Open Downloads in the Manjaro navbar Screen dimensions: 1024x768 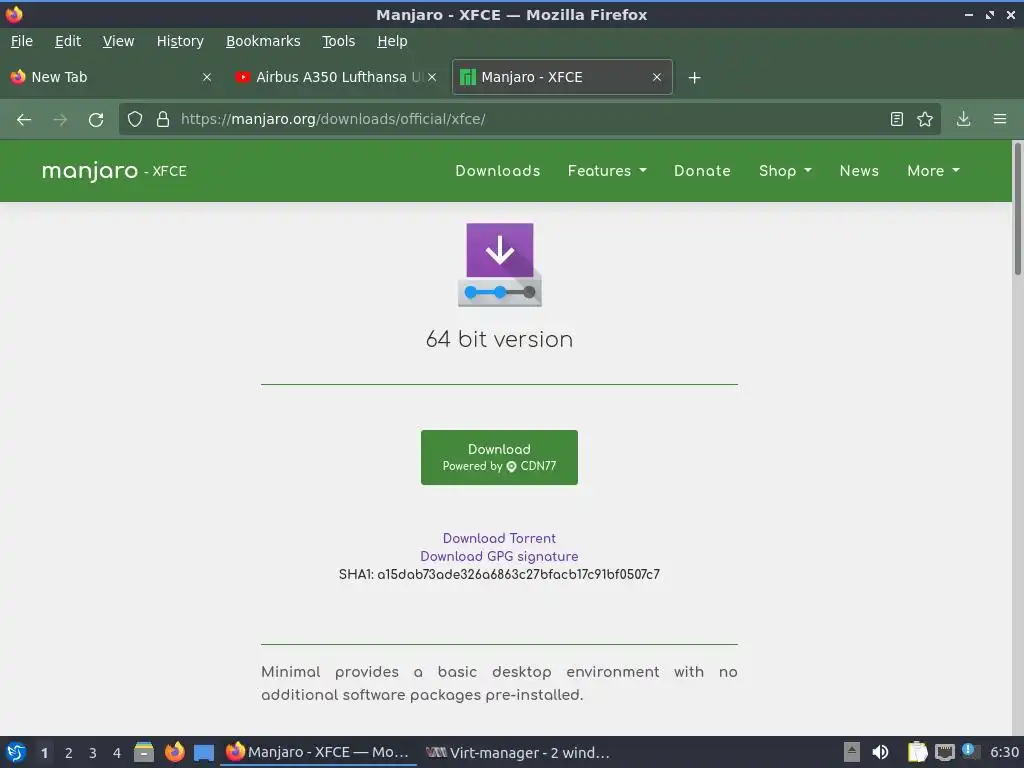click(498, 170)
